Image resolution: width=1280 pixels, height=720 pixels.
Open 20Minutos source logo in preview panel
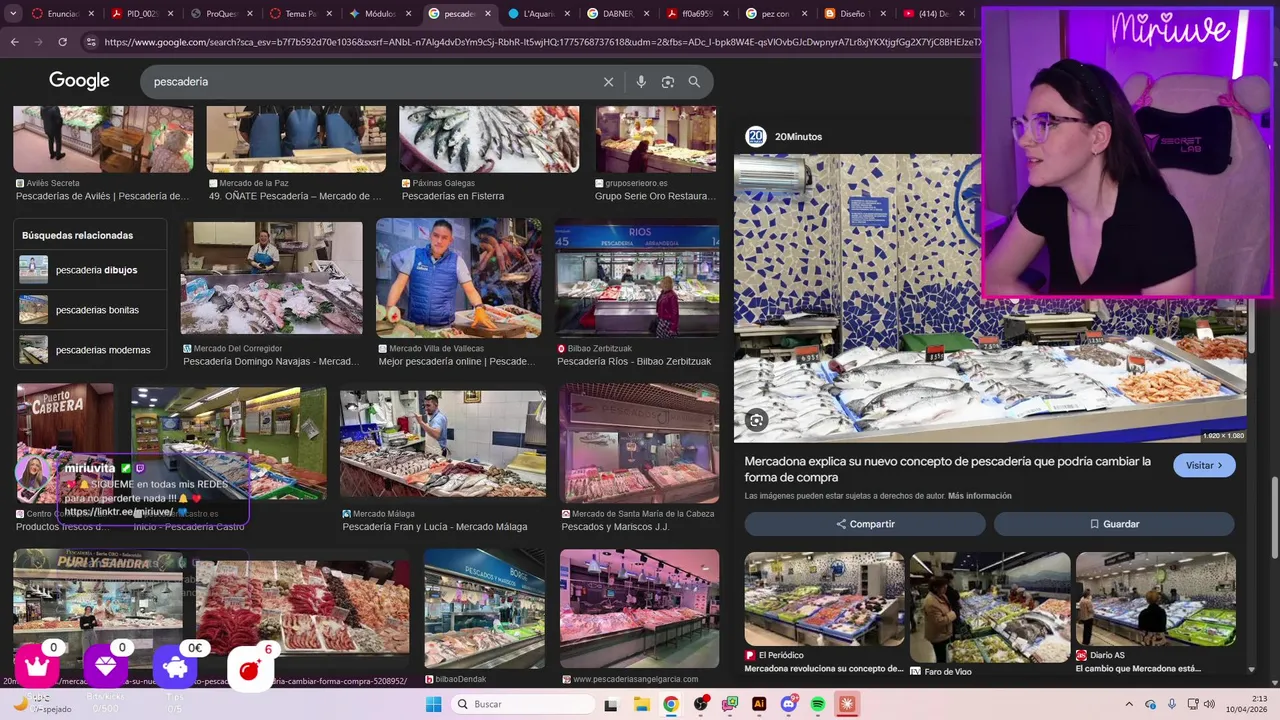tap(756, 137)
